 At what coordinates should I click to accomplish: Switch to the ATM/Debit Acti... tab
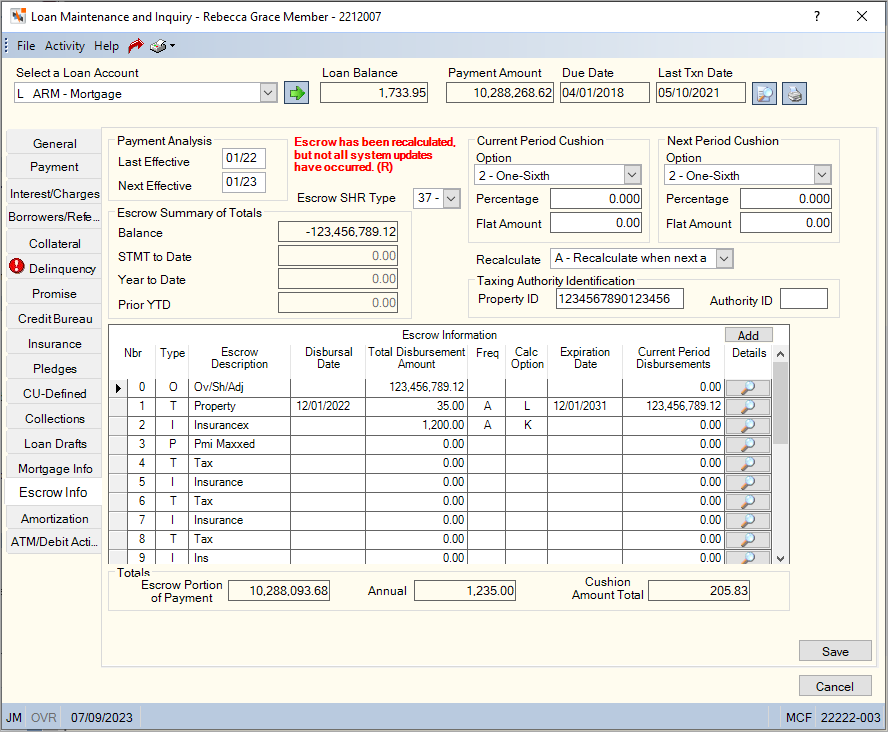[54, 542]
